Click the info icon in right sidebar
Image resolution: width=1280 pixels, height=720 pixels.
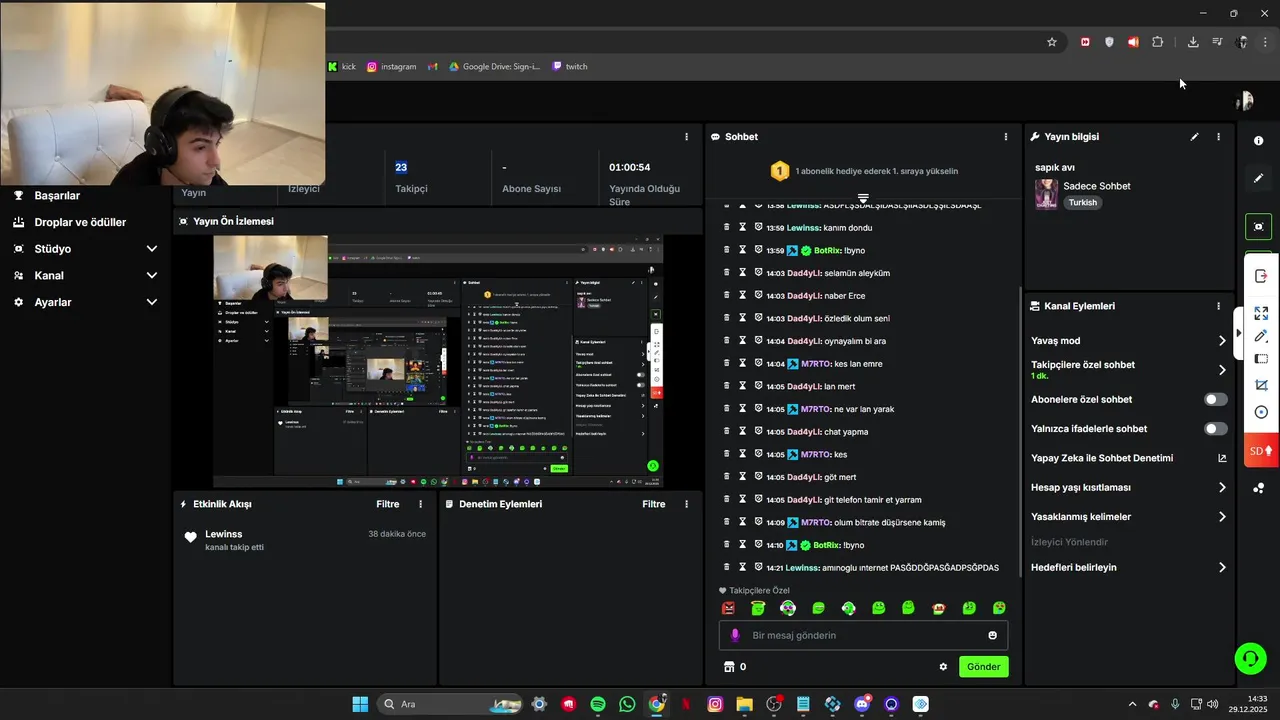[1258, 141]
